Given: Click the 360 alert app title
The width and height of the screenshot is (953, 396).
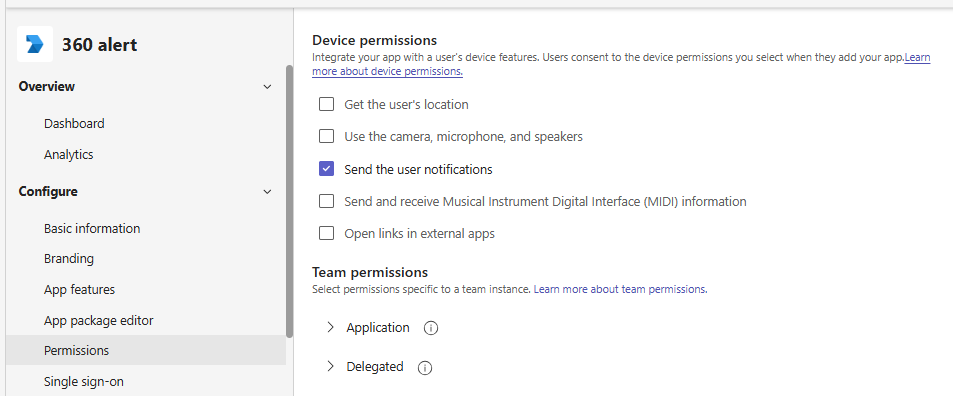Looking at the screenshot, I should coord(100,45).
